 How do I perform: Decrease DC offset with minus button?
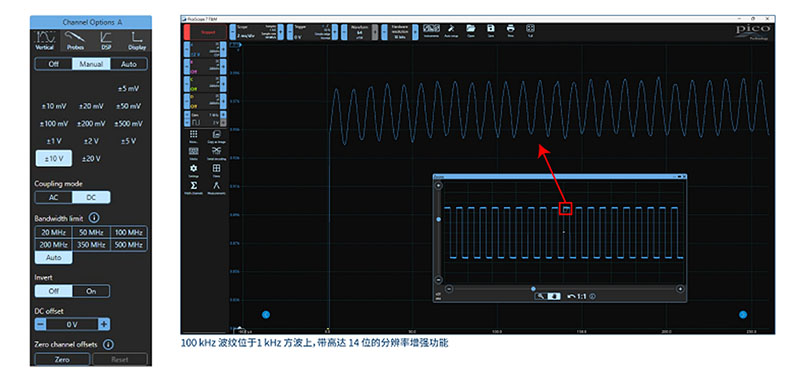(40, 324)
